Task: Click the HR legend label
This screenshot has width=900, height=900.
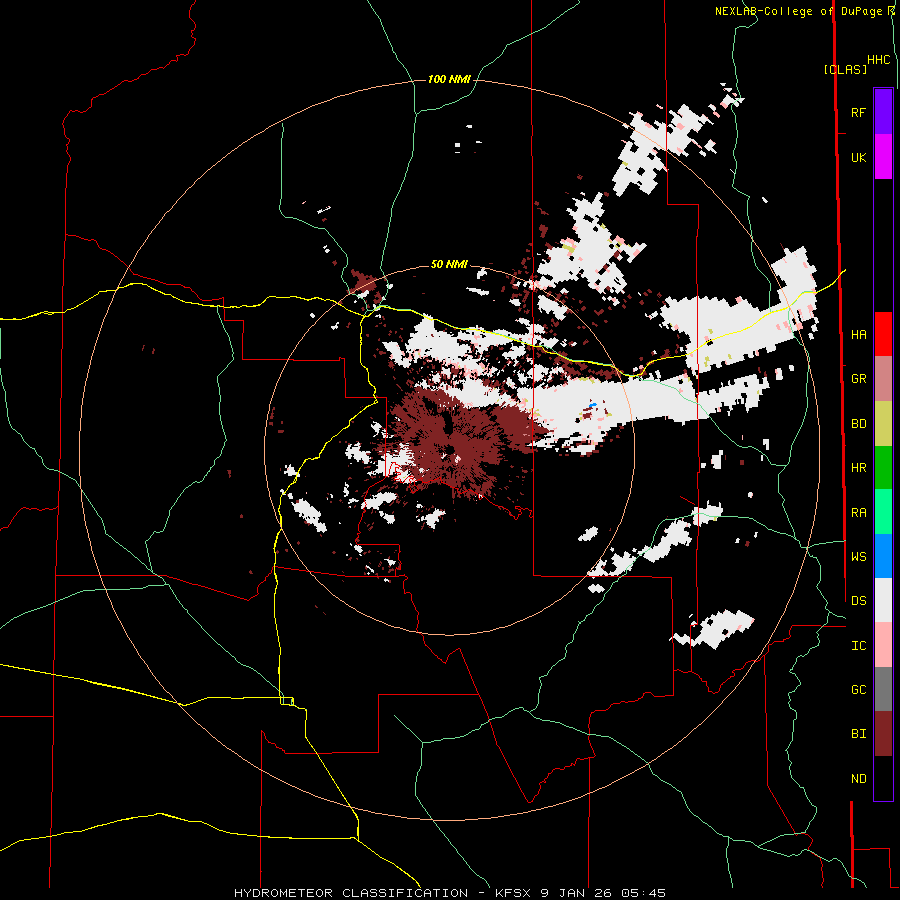Action: click(x=859, y=468)
